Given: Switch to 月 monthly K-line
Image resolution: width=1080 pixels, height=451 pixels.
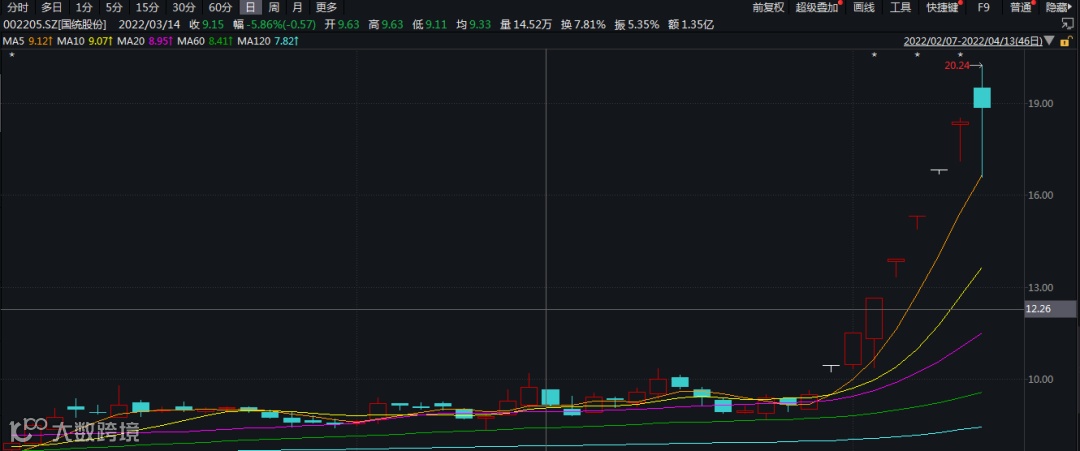Looking at the screenshot, I should coord(297,8).
